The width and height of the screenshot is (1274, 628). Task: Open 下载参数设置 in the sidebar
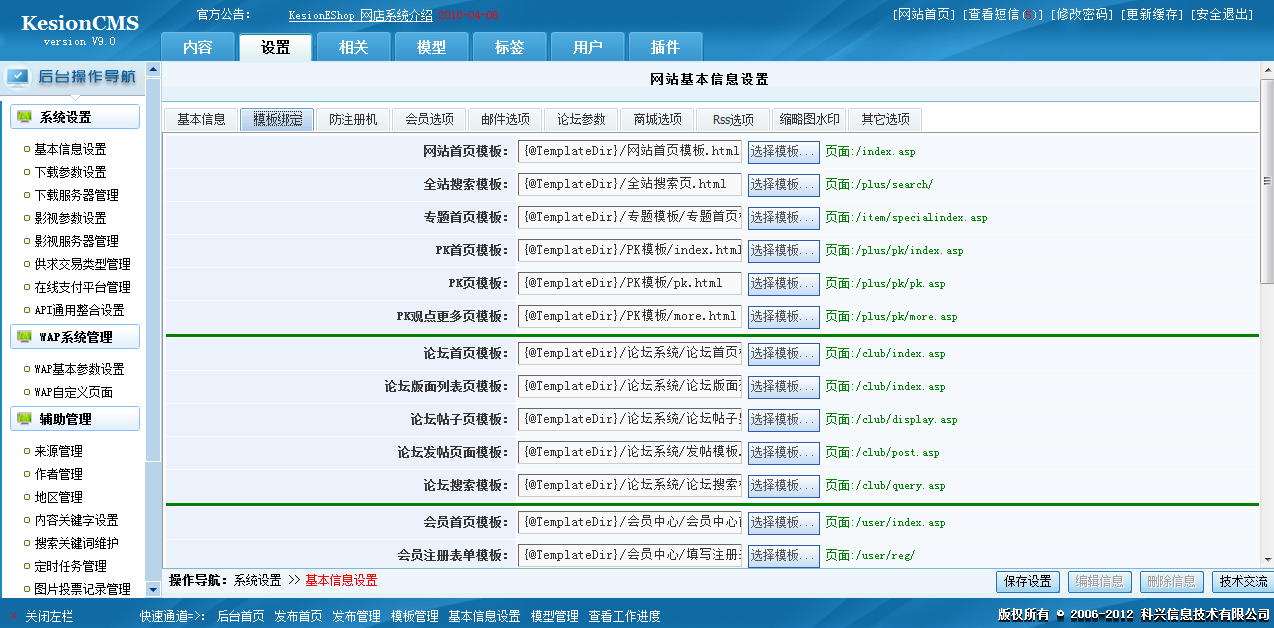point(70,173)
